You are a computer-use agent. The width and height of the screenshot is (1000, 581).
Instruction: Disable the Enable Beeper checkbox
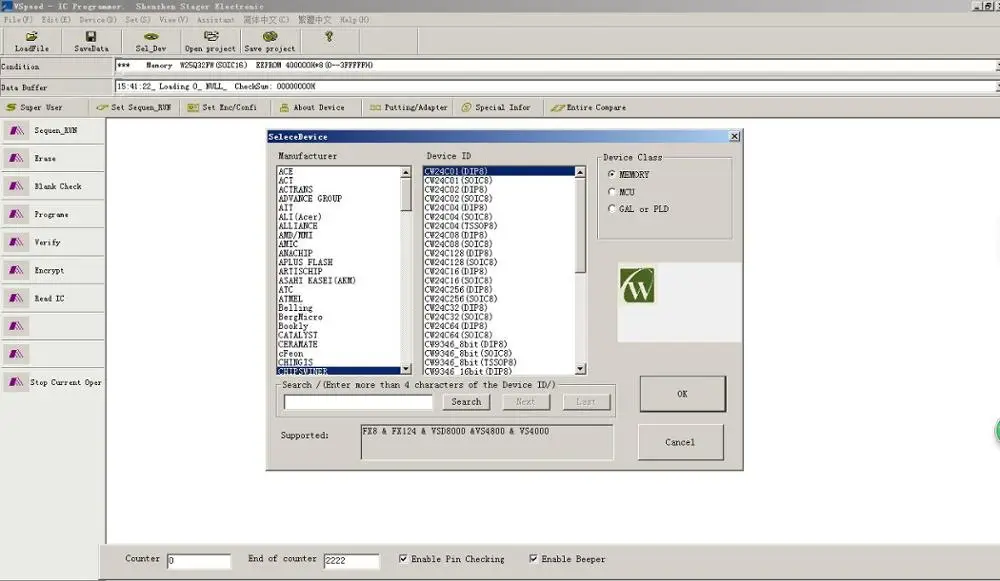533,559
